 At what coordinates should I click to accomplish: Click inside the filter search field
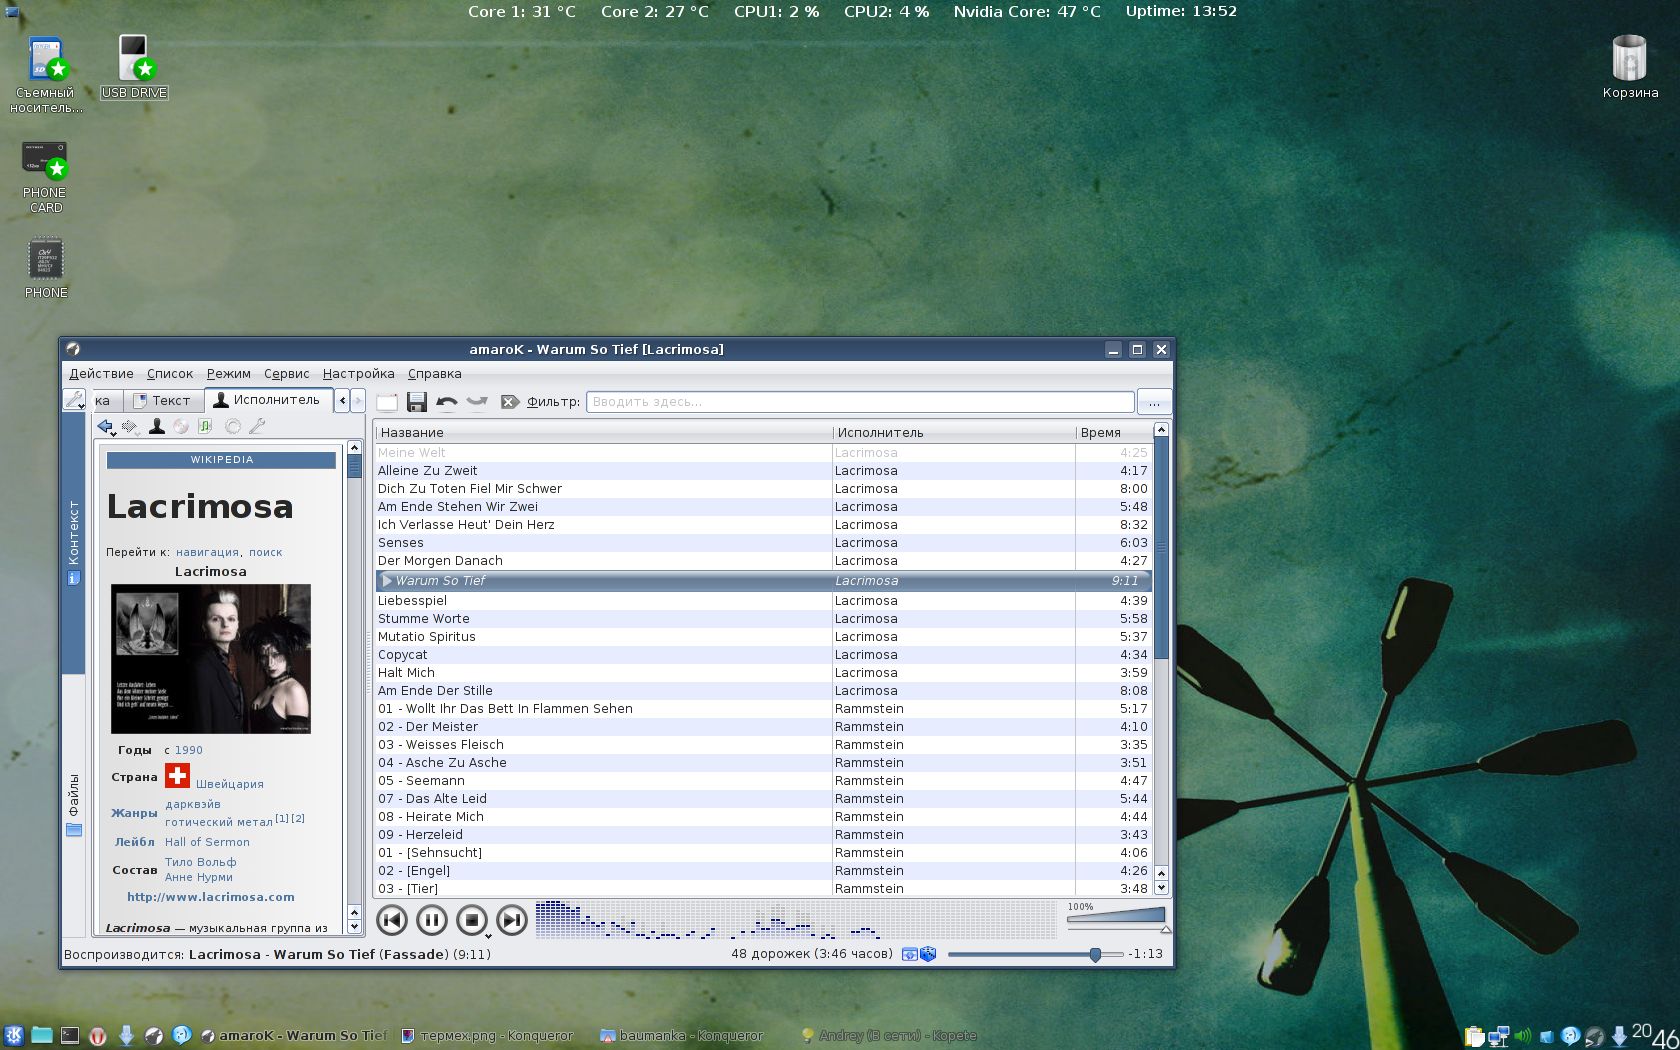click(x=860, y=402)
